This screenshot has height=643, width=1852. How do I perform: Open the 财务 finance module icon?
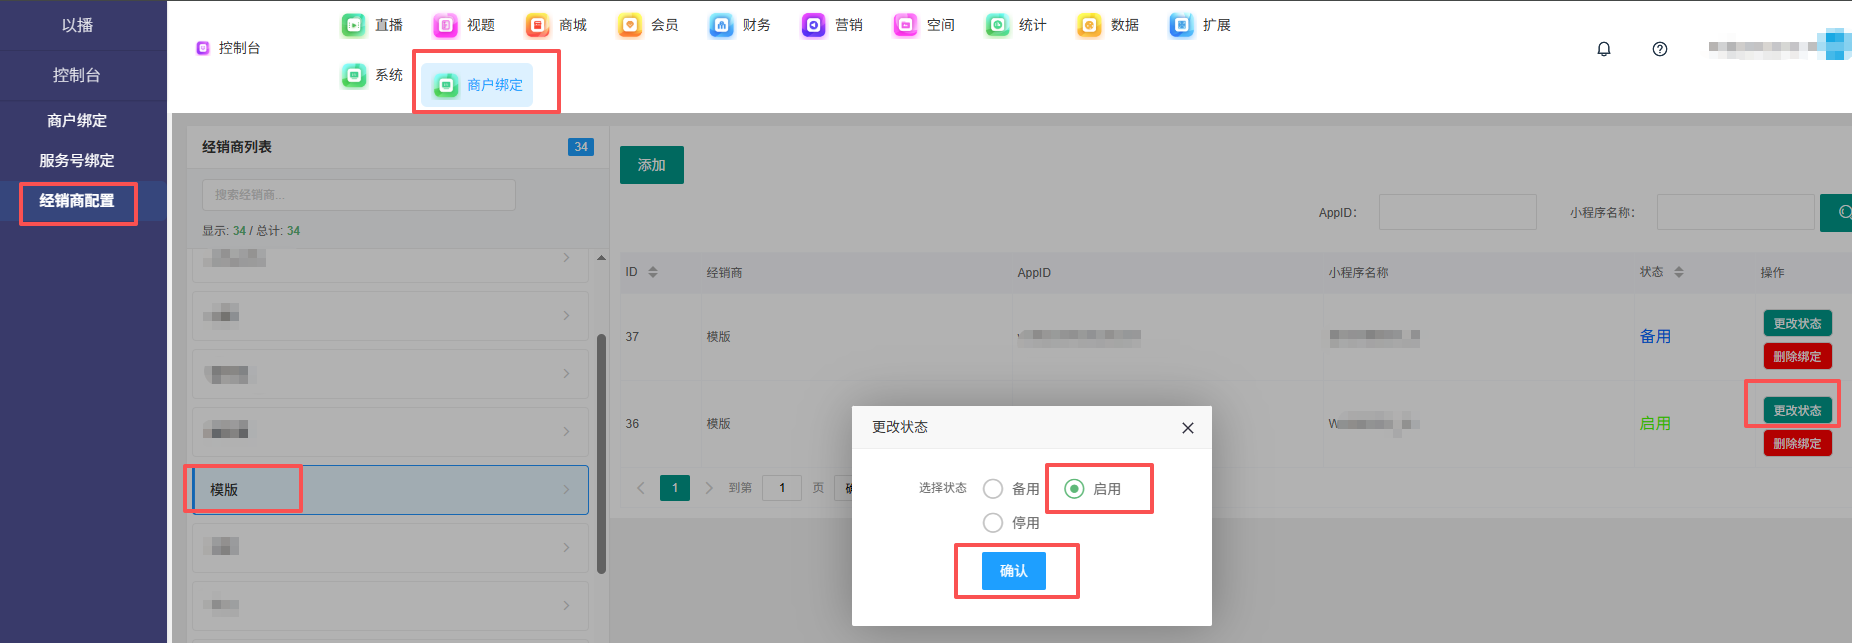(x=721, y=25)
